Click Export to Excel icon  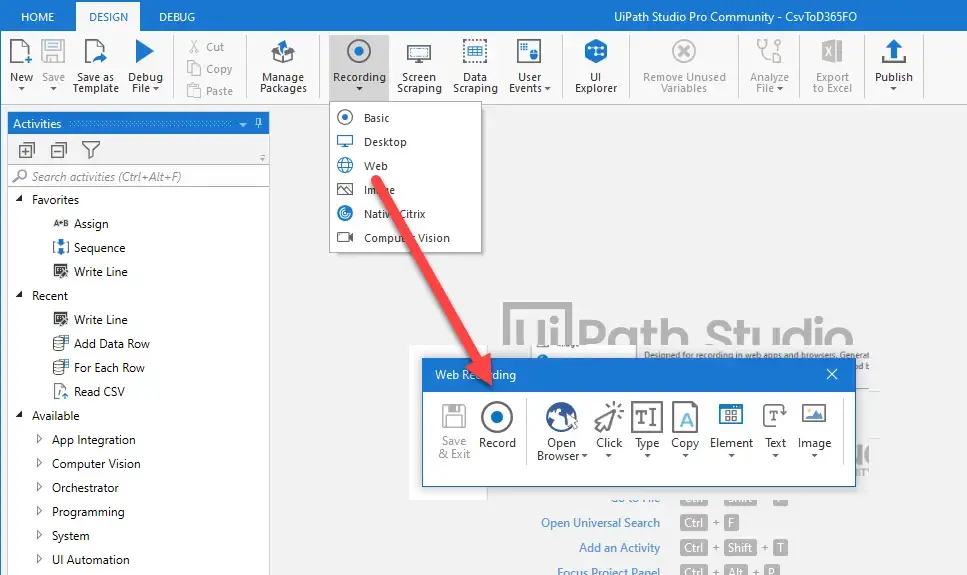pyautogui.click(x=832, y=51)
